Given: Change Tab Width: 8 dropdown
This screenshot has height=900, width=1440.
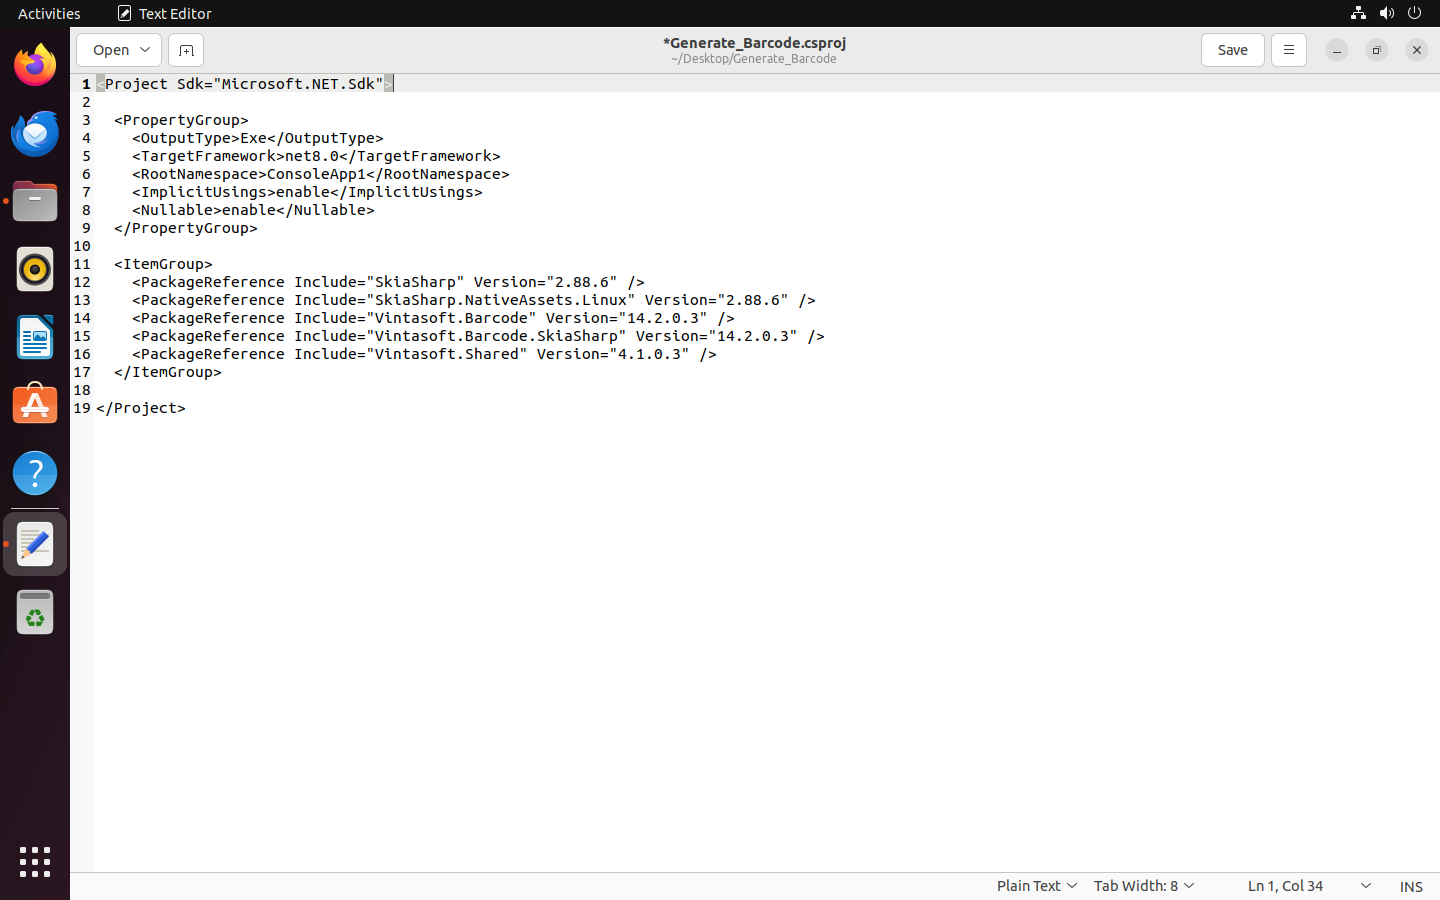Looking at the screenshot, I should 1143,886.
